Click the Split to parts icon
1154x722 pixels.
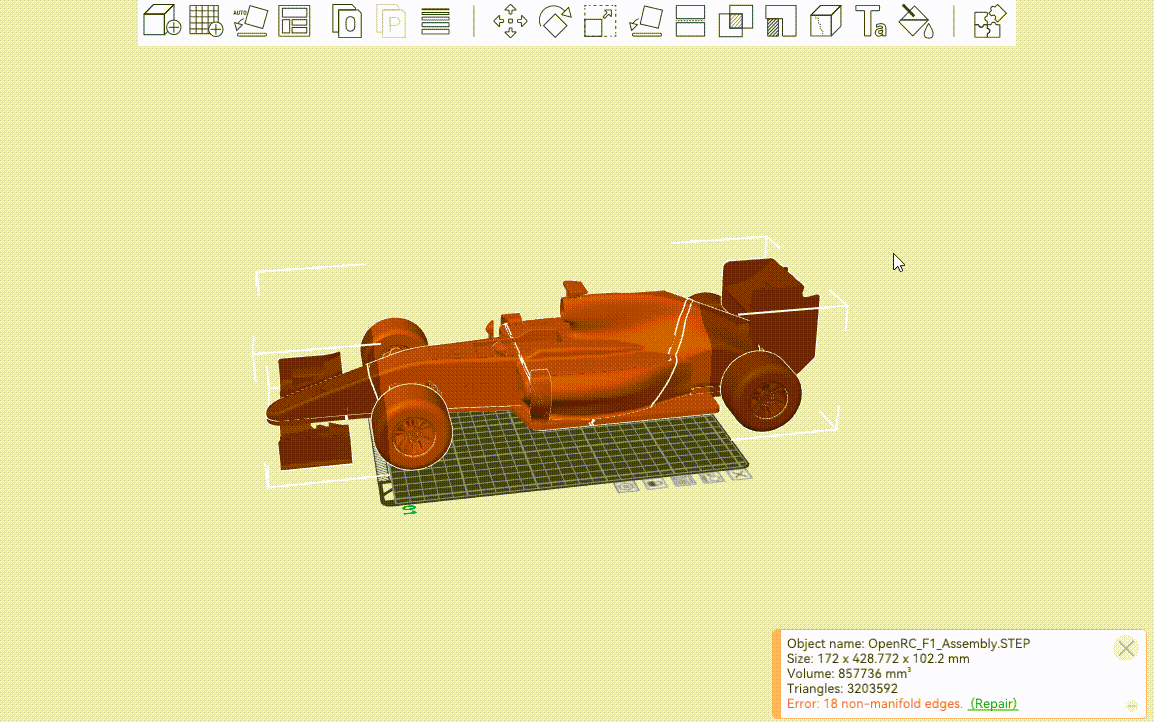[x=392, y=21]
